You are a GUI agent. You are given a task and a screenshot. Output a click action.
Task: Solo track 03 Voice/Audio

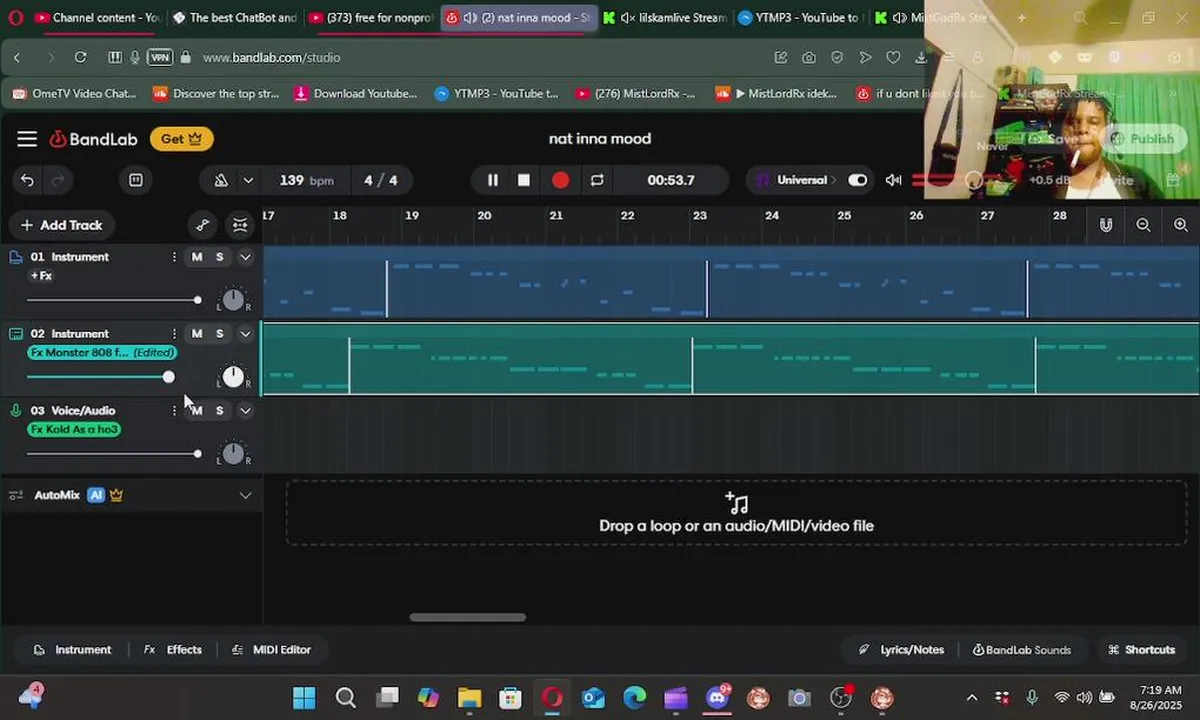coord(220,411)
